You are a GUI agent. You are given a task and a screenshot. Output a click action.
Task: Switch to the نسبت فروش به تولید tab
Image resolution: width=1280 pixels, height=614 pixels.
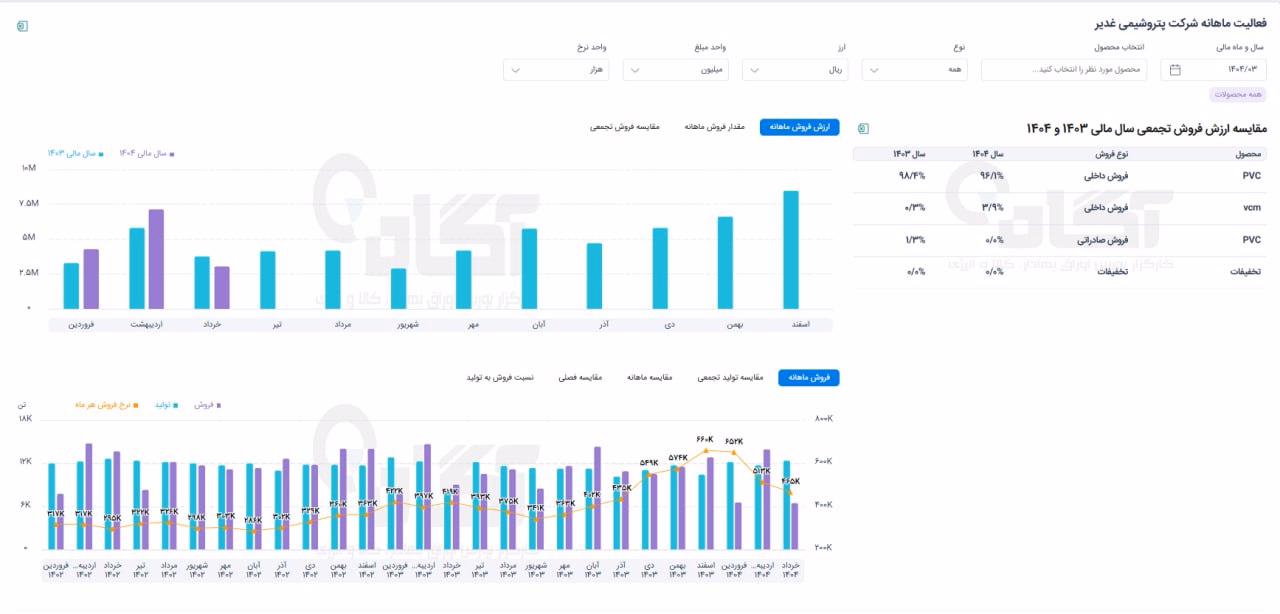pos(500,378)
